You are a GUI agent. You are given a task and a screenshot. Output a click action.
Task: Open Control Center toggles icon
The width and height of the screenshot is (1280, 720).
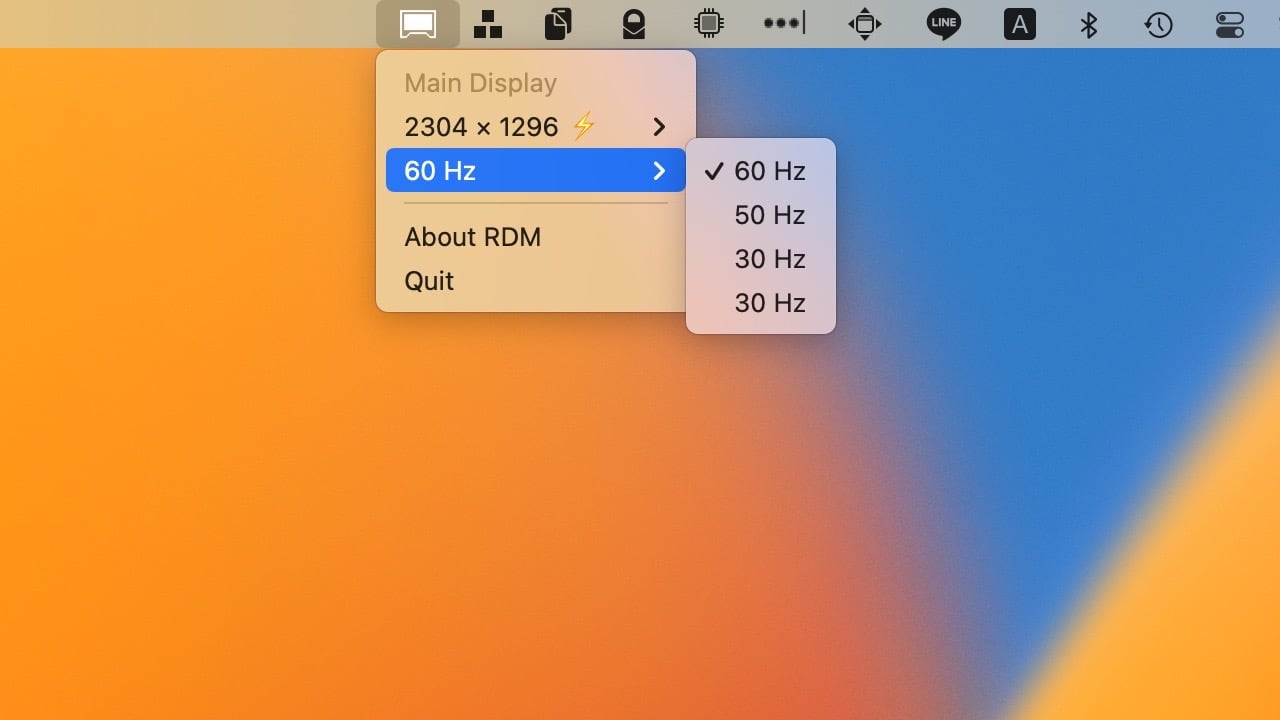(1230, 24)
